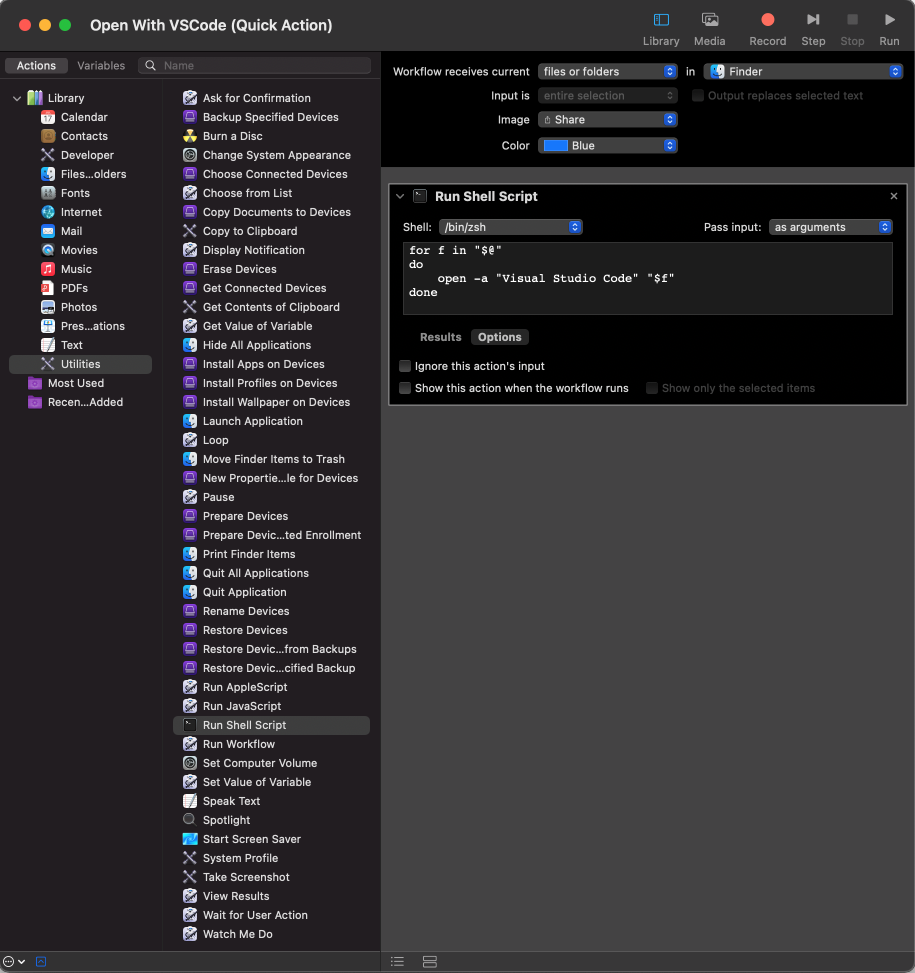Select the Display Notification action
The image size is (915, 973).
point(253,250)
